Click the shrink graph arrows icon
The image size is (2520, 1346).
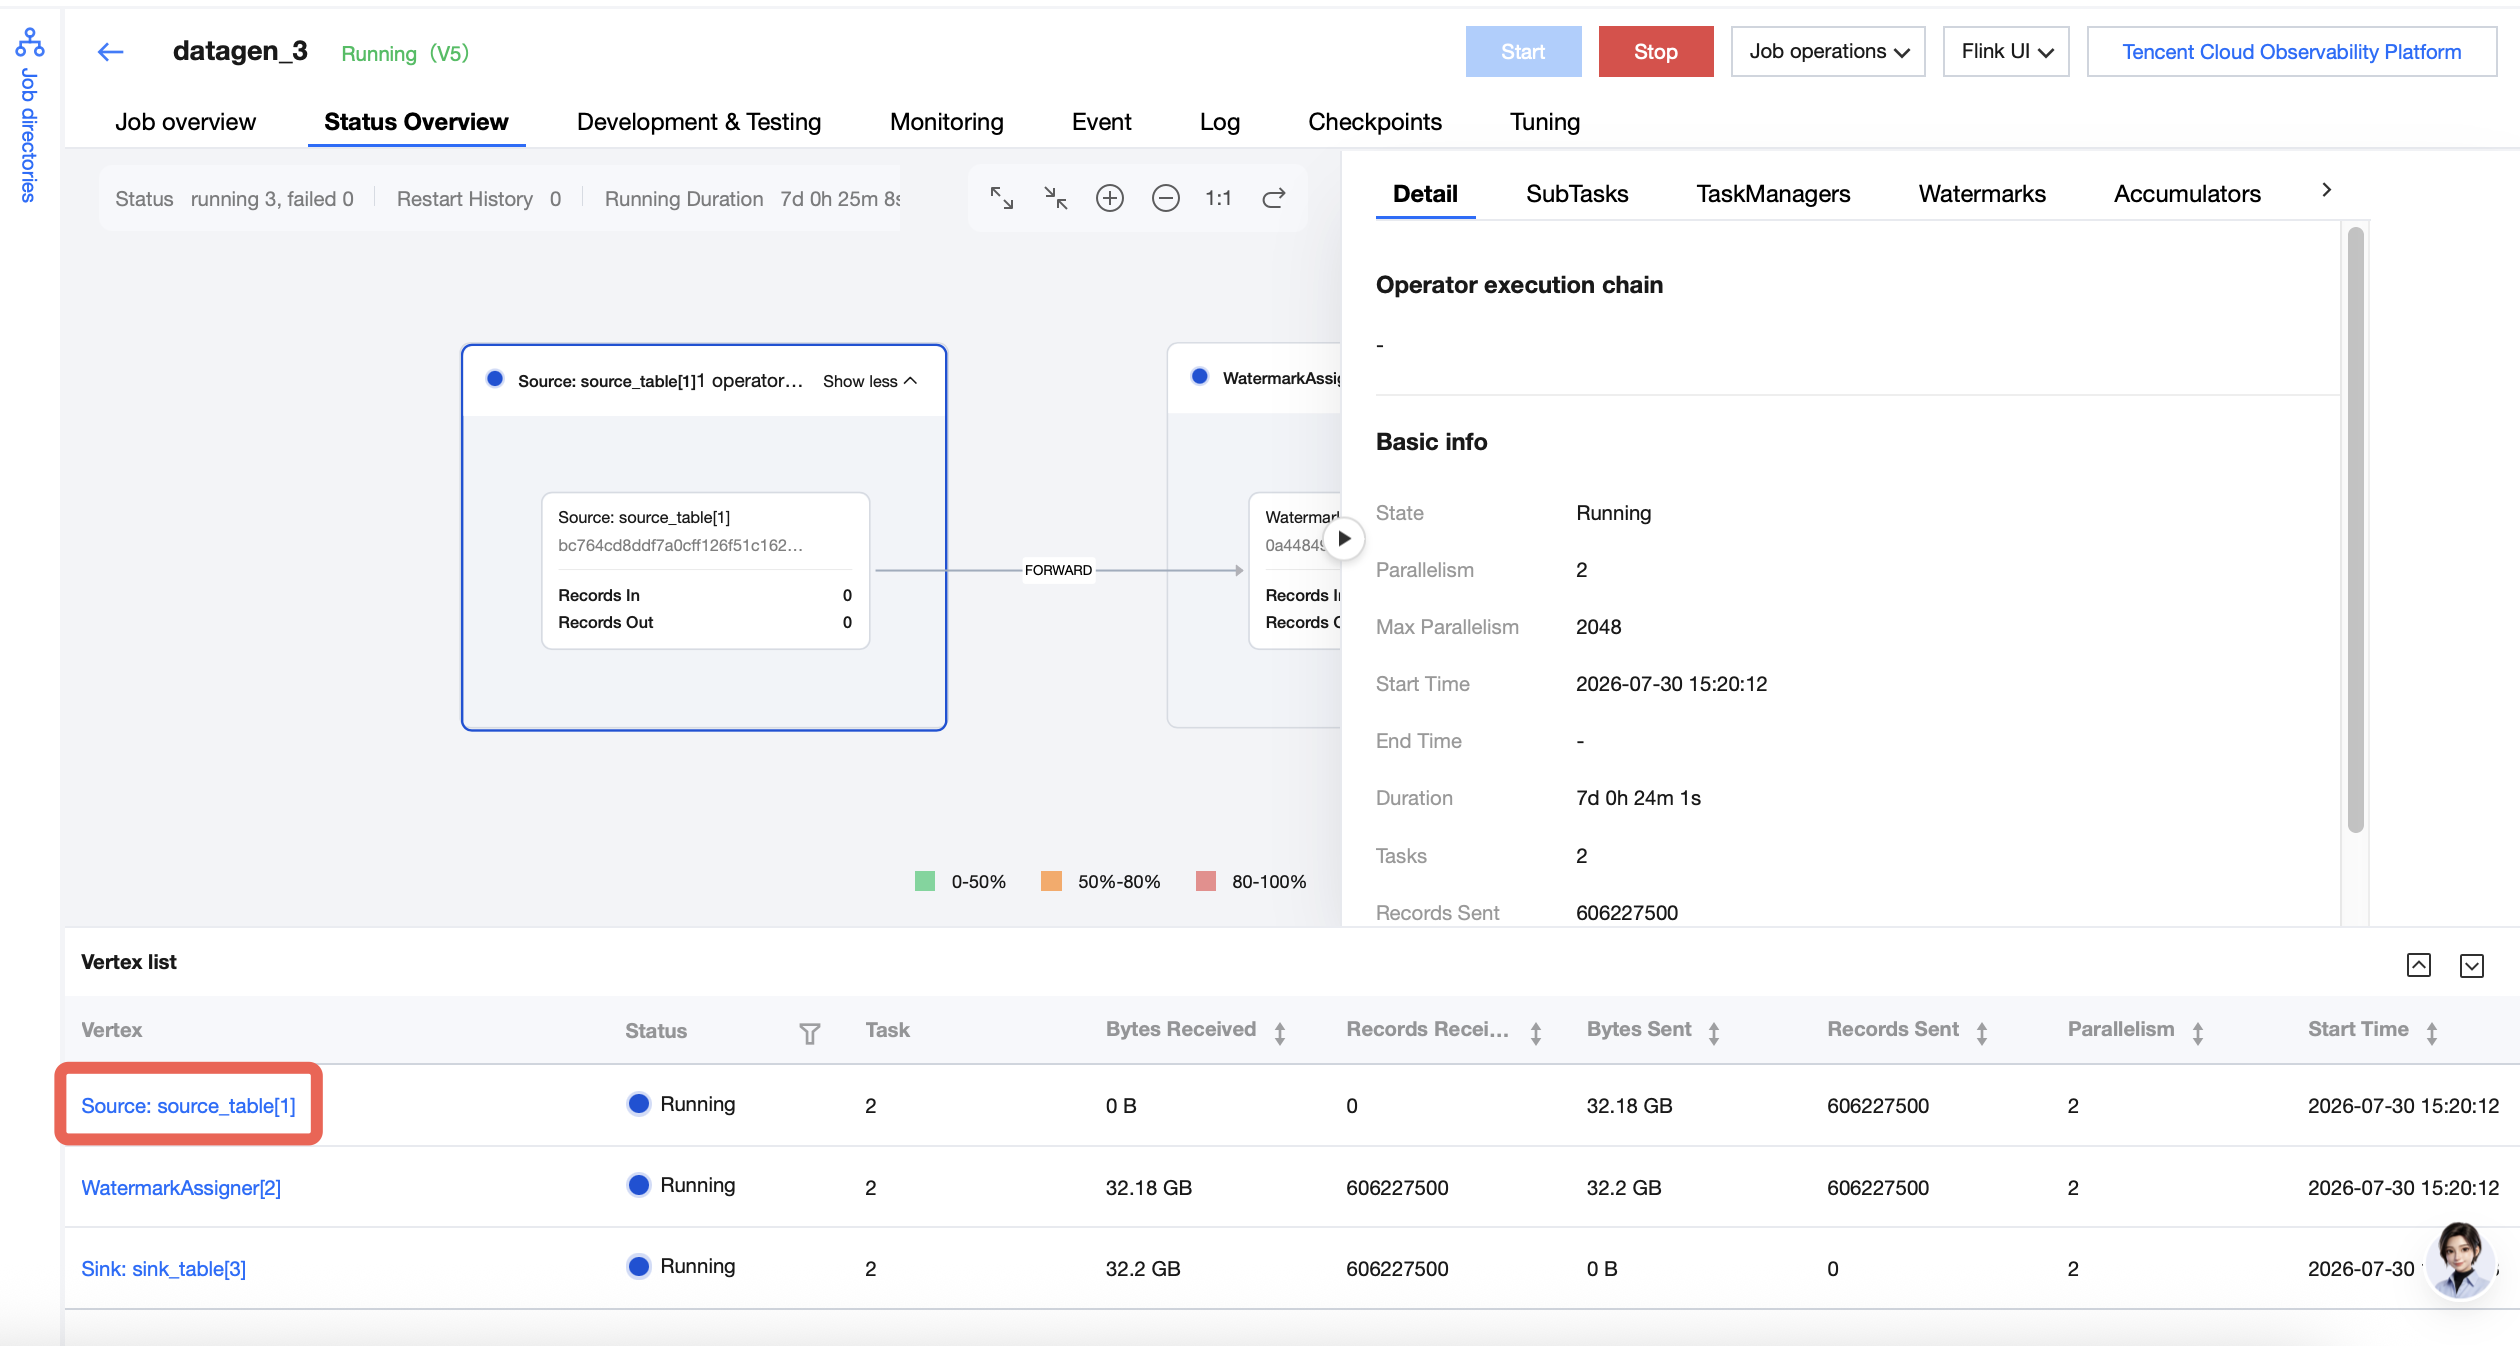1056,198
